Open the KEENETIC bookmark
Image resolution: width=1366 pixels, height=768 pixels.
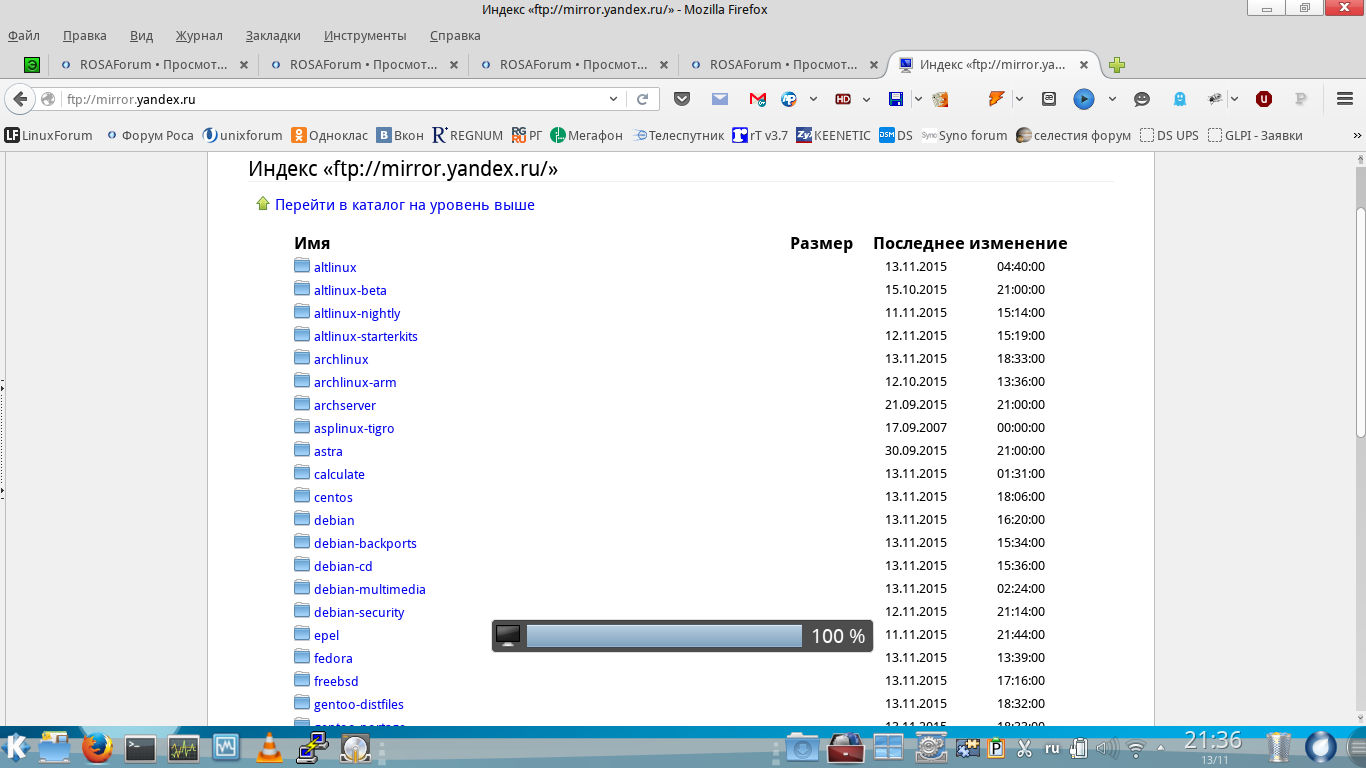(834, 135)
